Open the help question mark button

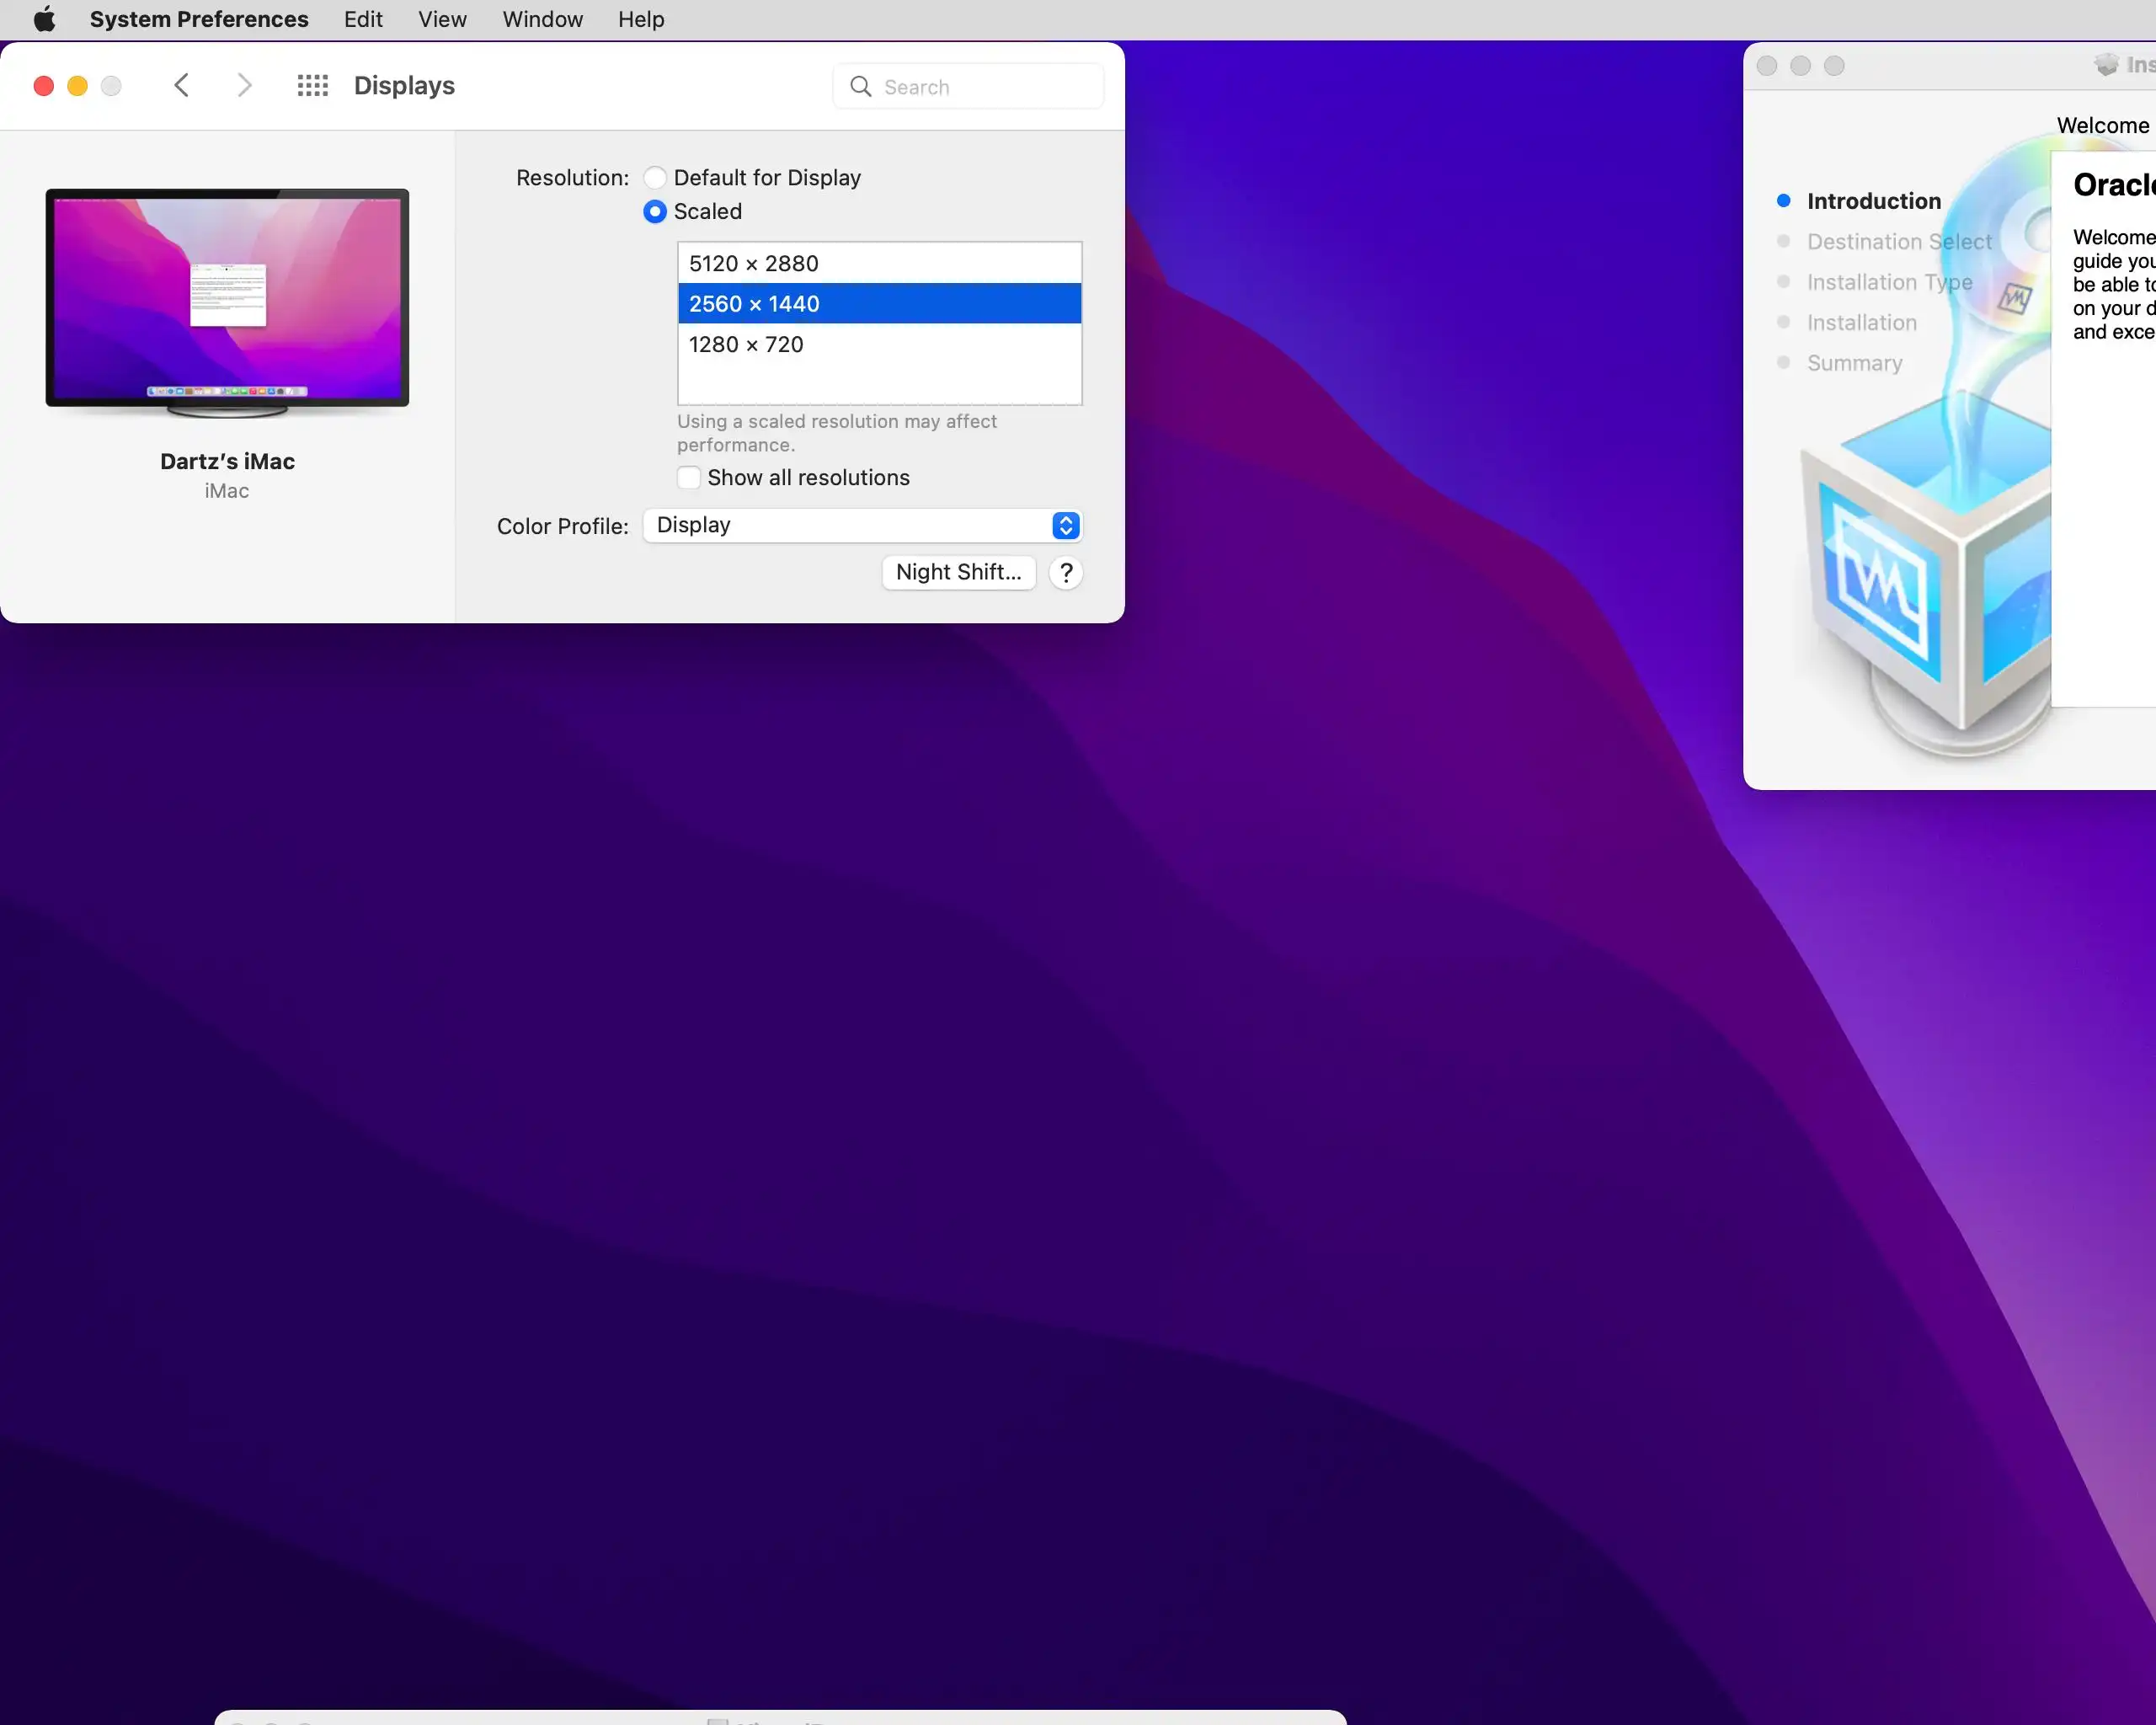click(x=1066, y=573)
